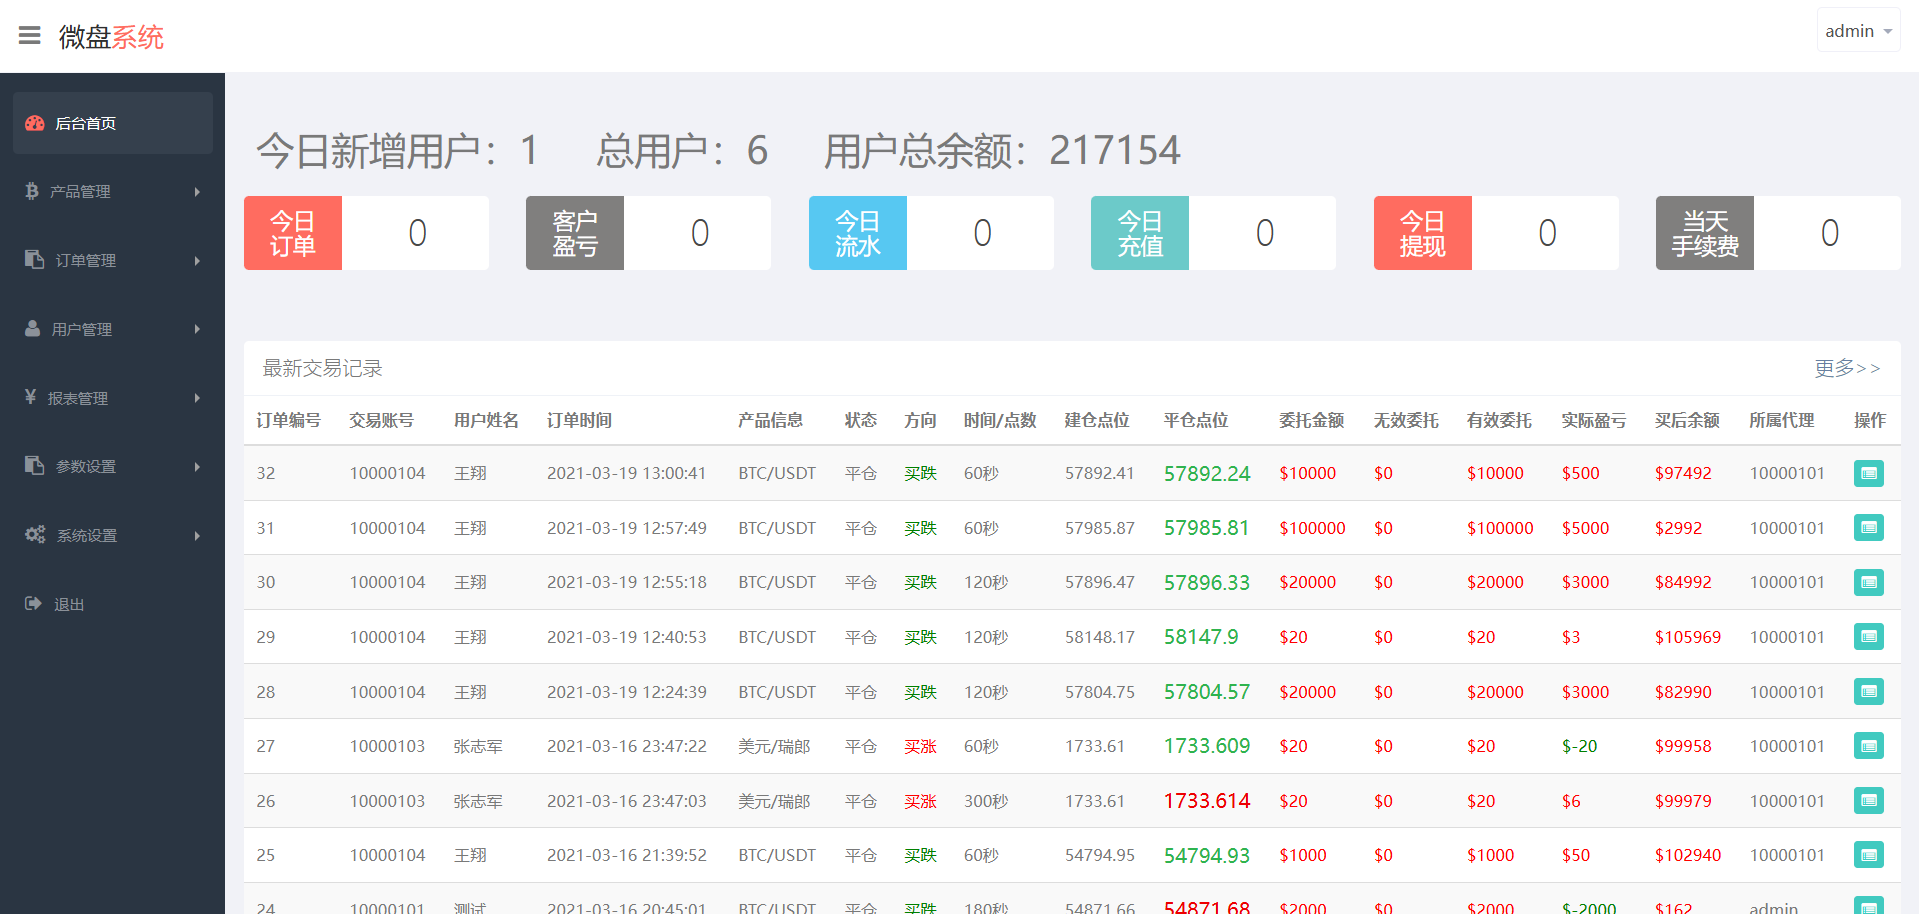Open details icon for order 32

[1868, 473]
